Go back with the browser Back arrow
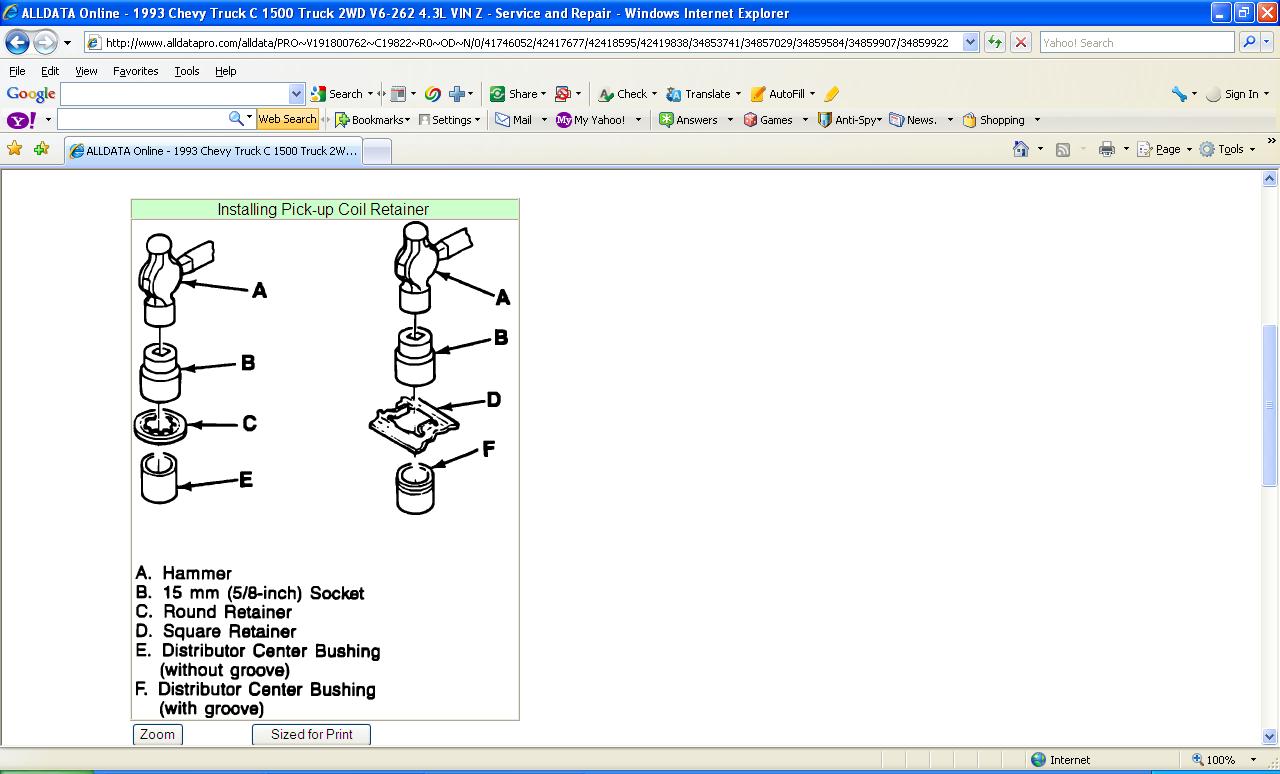The image size is (1280, 774). [18, 43]
